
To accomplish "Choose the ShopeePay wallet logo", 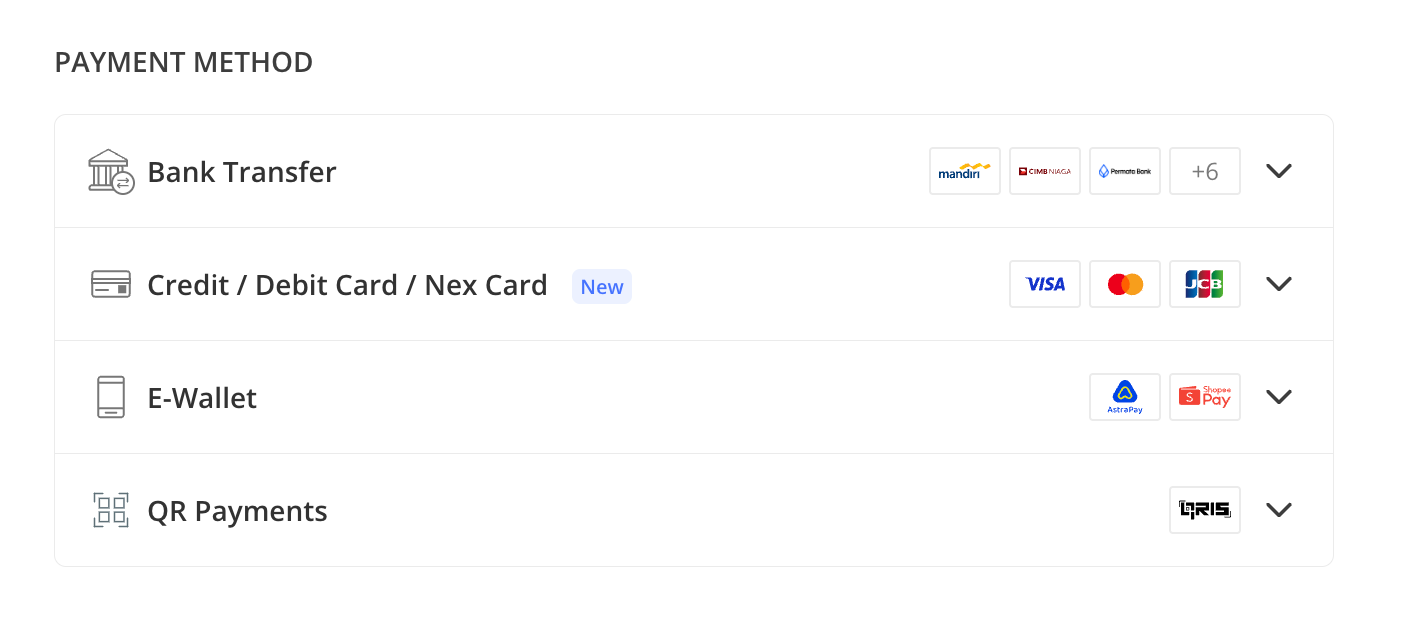I will pyautogui.click(x=1204, y=397).
